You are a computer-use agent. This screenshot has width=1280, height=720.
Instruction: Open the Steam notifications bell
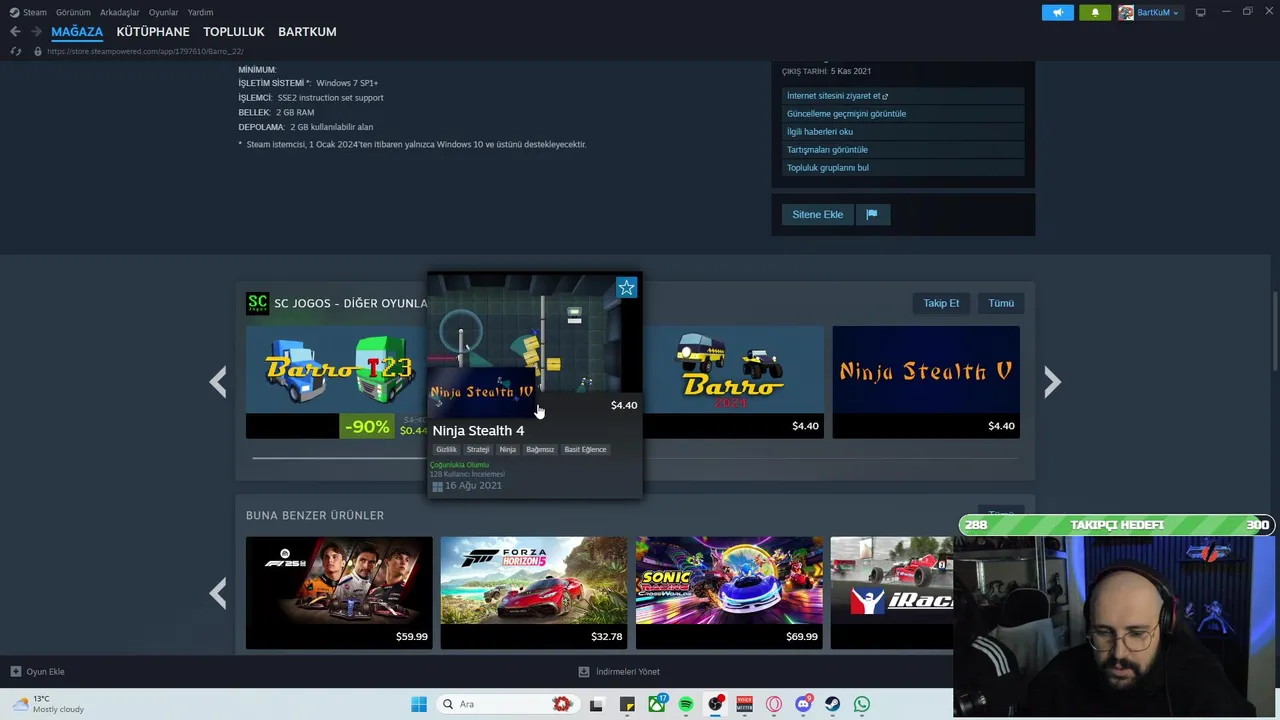coord(1095,12)
